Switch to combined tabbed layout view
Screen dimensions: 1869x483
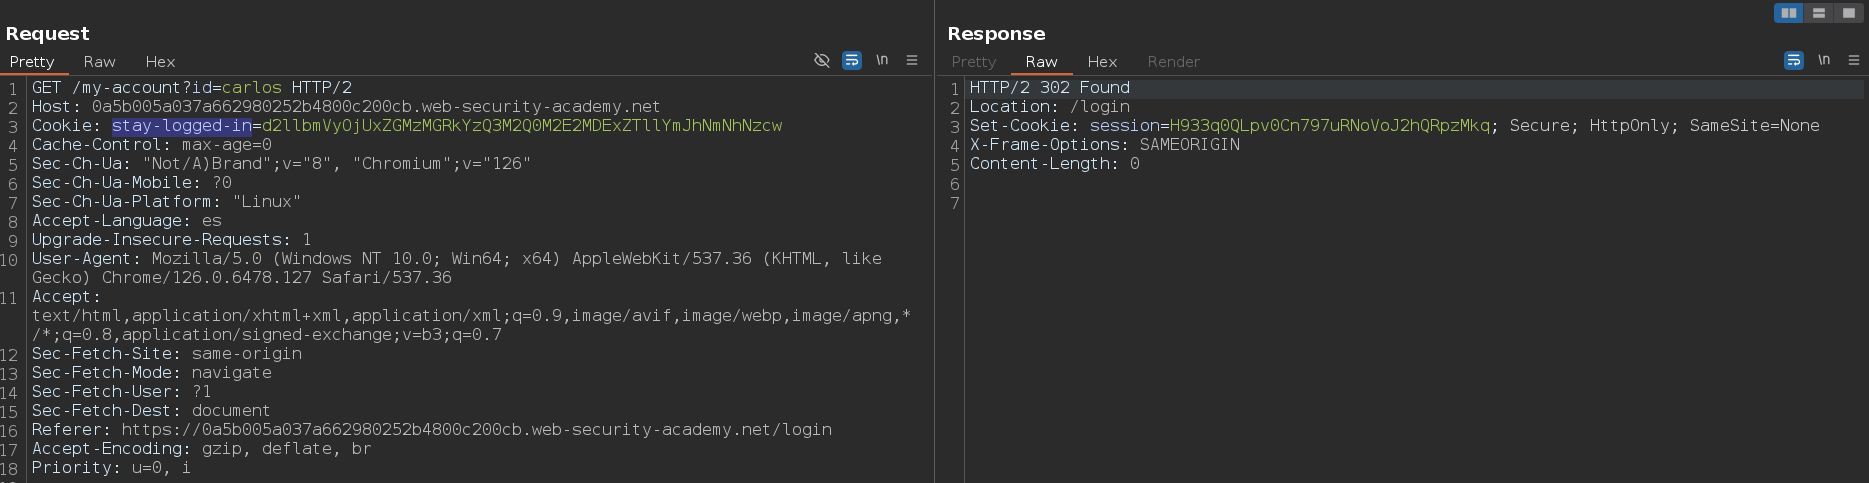click(1848, 13)
